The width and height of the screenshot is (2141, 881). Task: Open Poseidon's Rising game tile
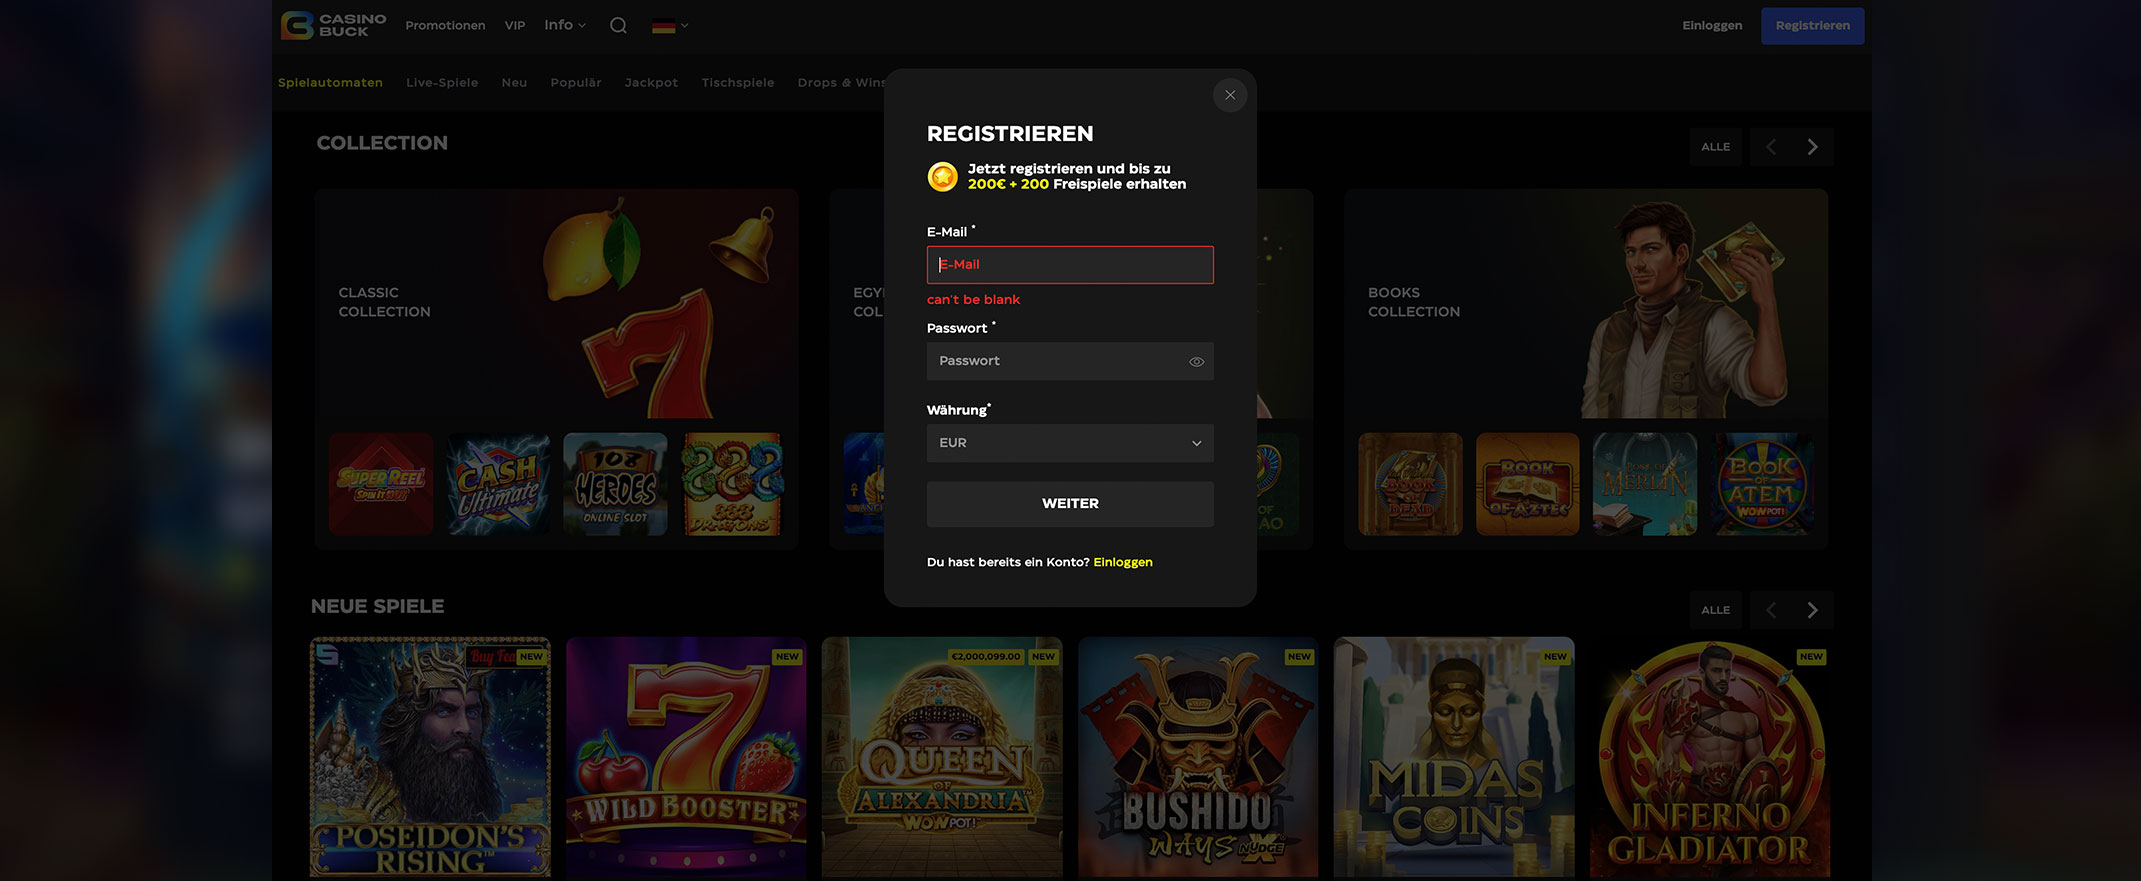pyautogui.click(x=430, y=758)
